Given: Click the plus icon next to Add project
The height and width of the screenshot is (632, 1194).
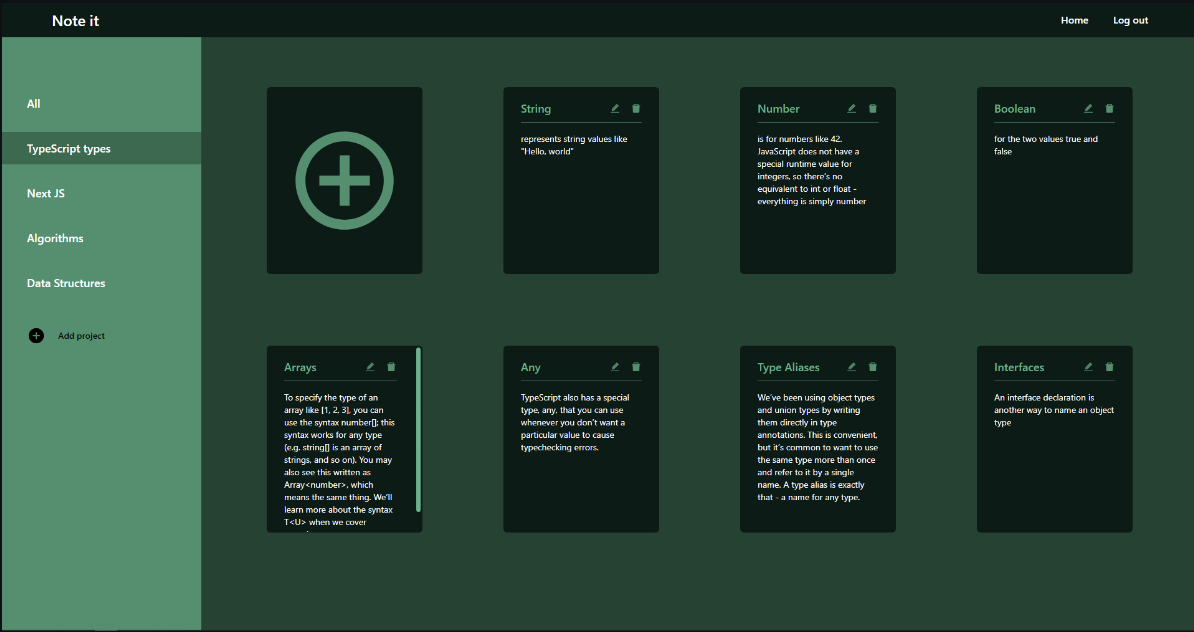Looking at the screenshot, I should pos(36,336).
